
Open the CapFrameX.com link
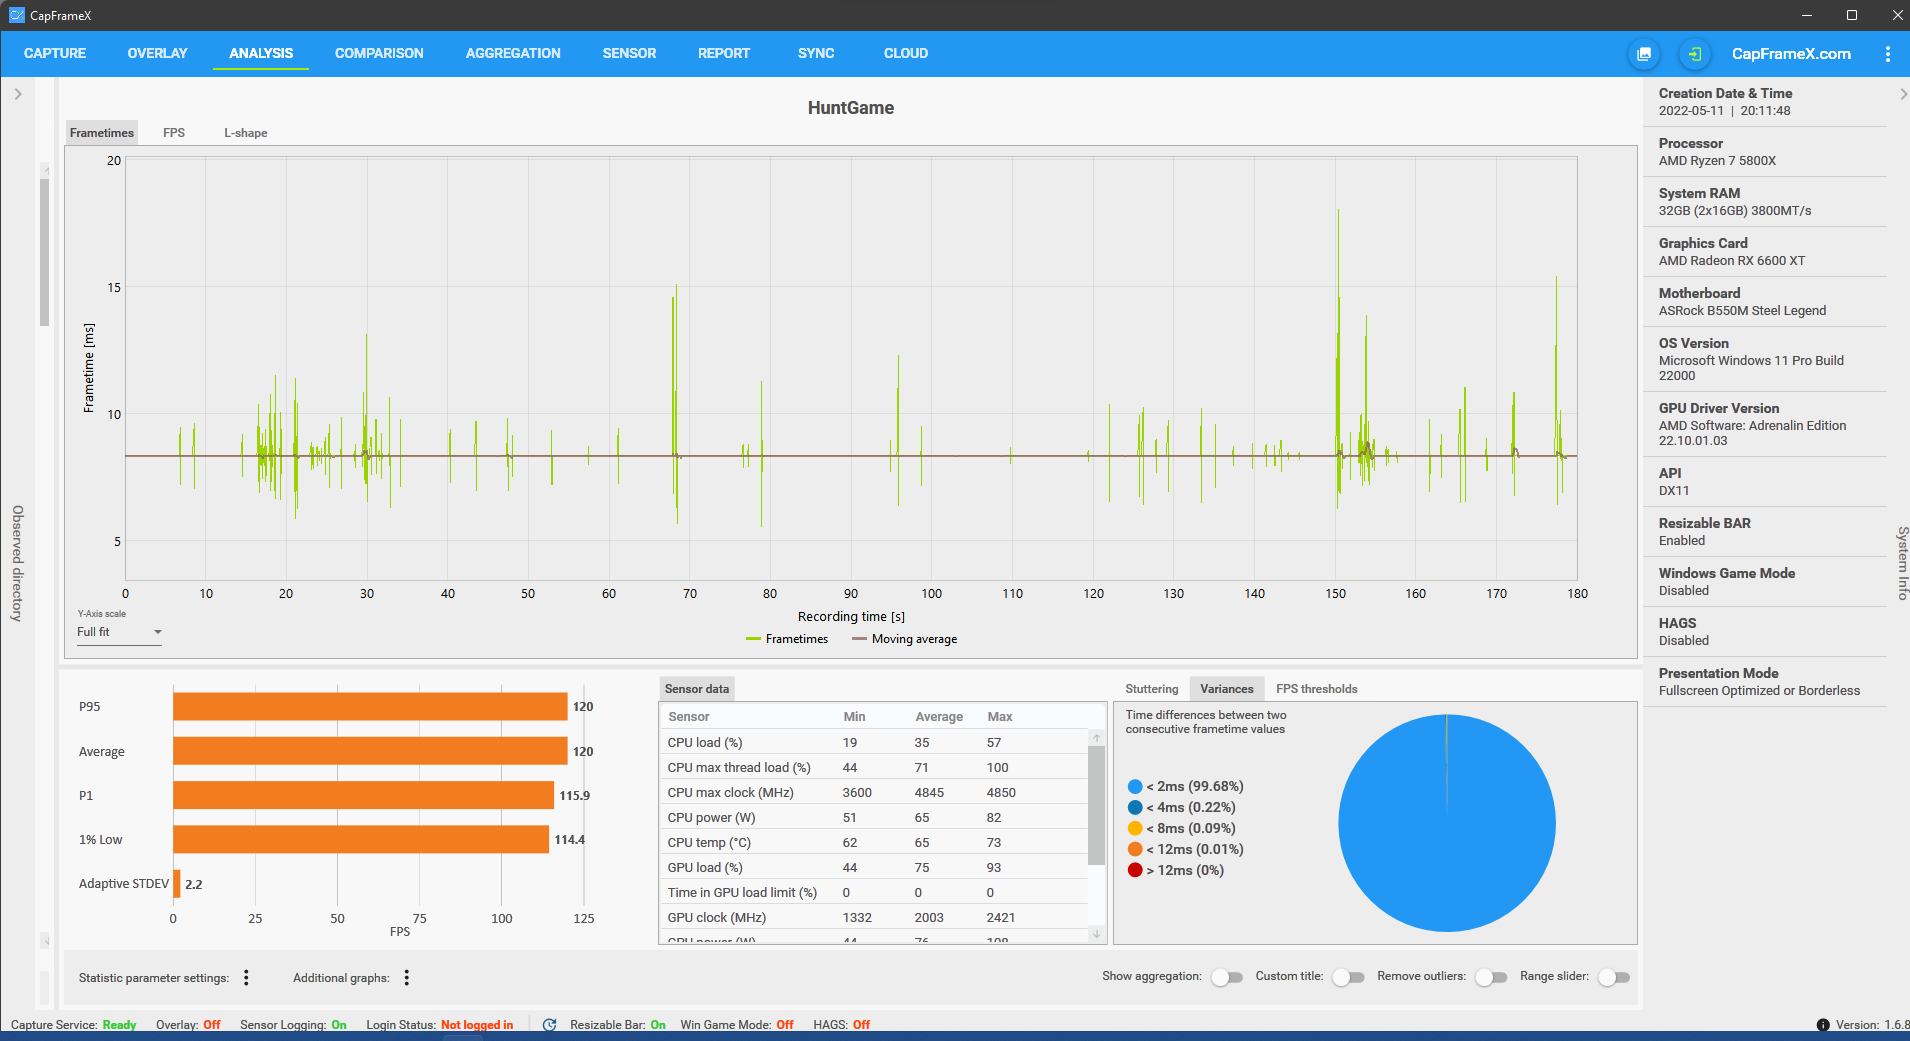pos(1791,54)
